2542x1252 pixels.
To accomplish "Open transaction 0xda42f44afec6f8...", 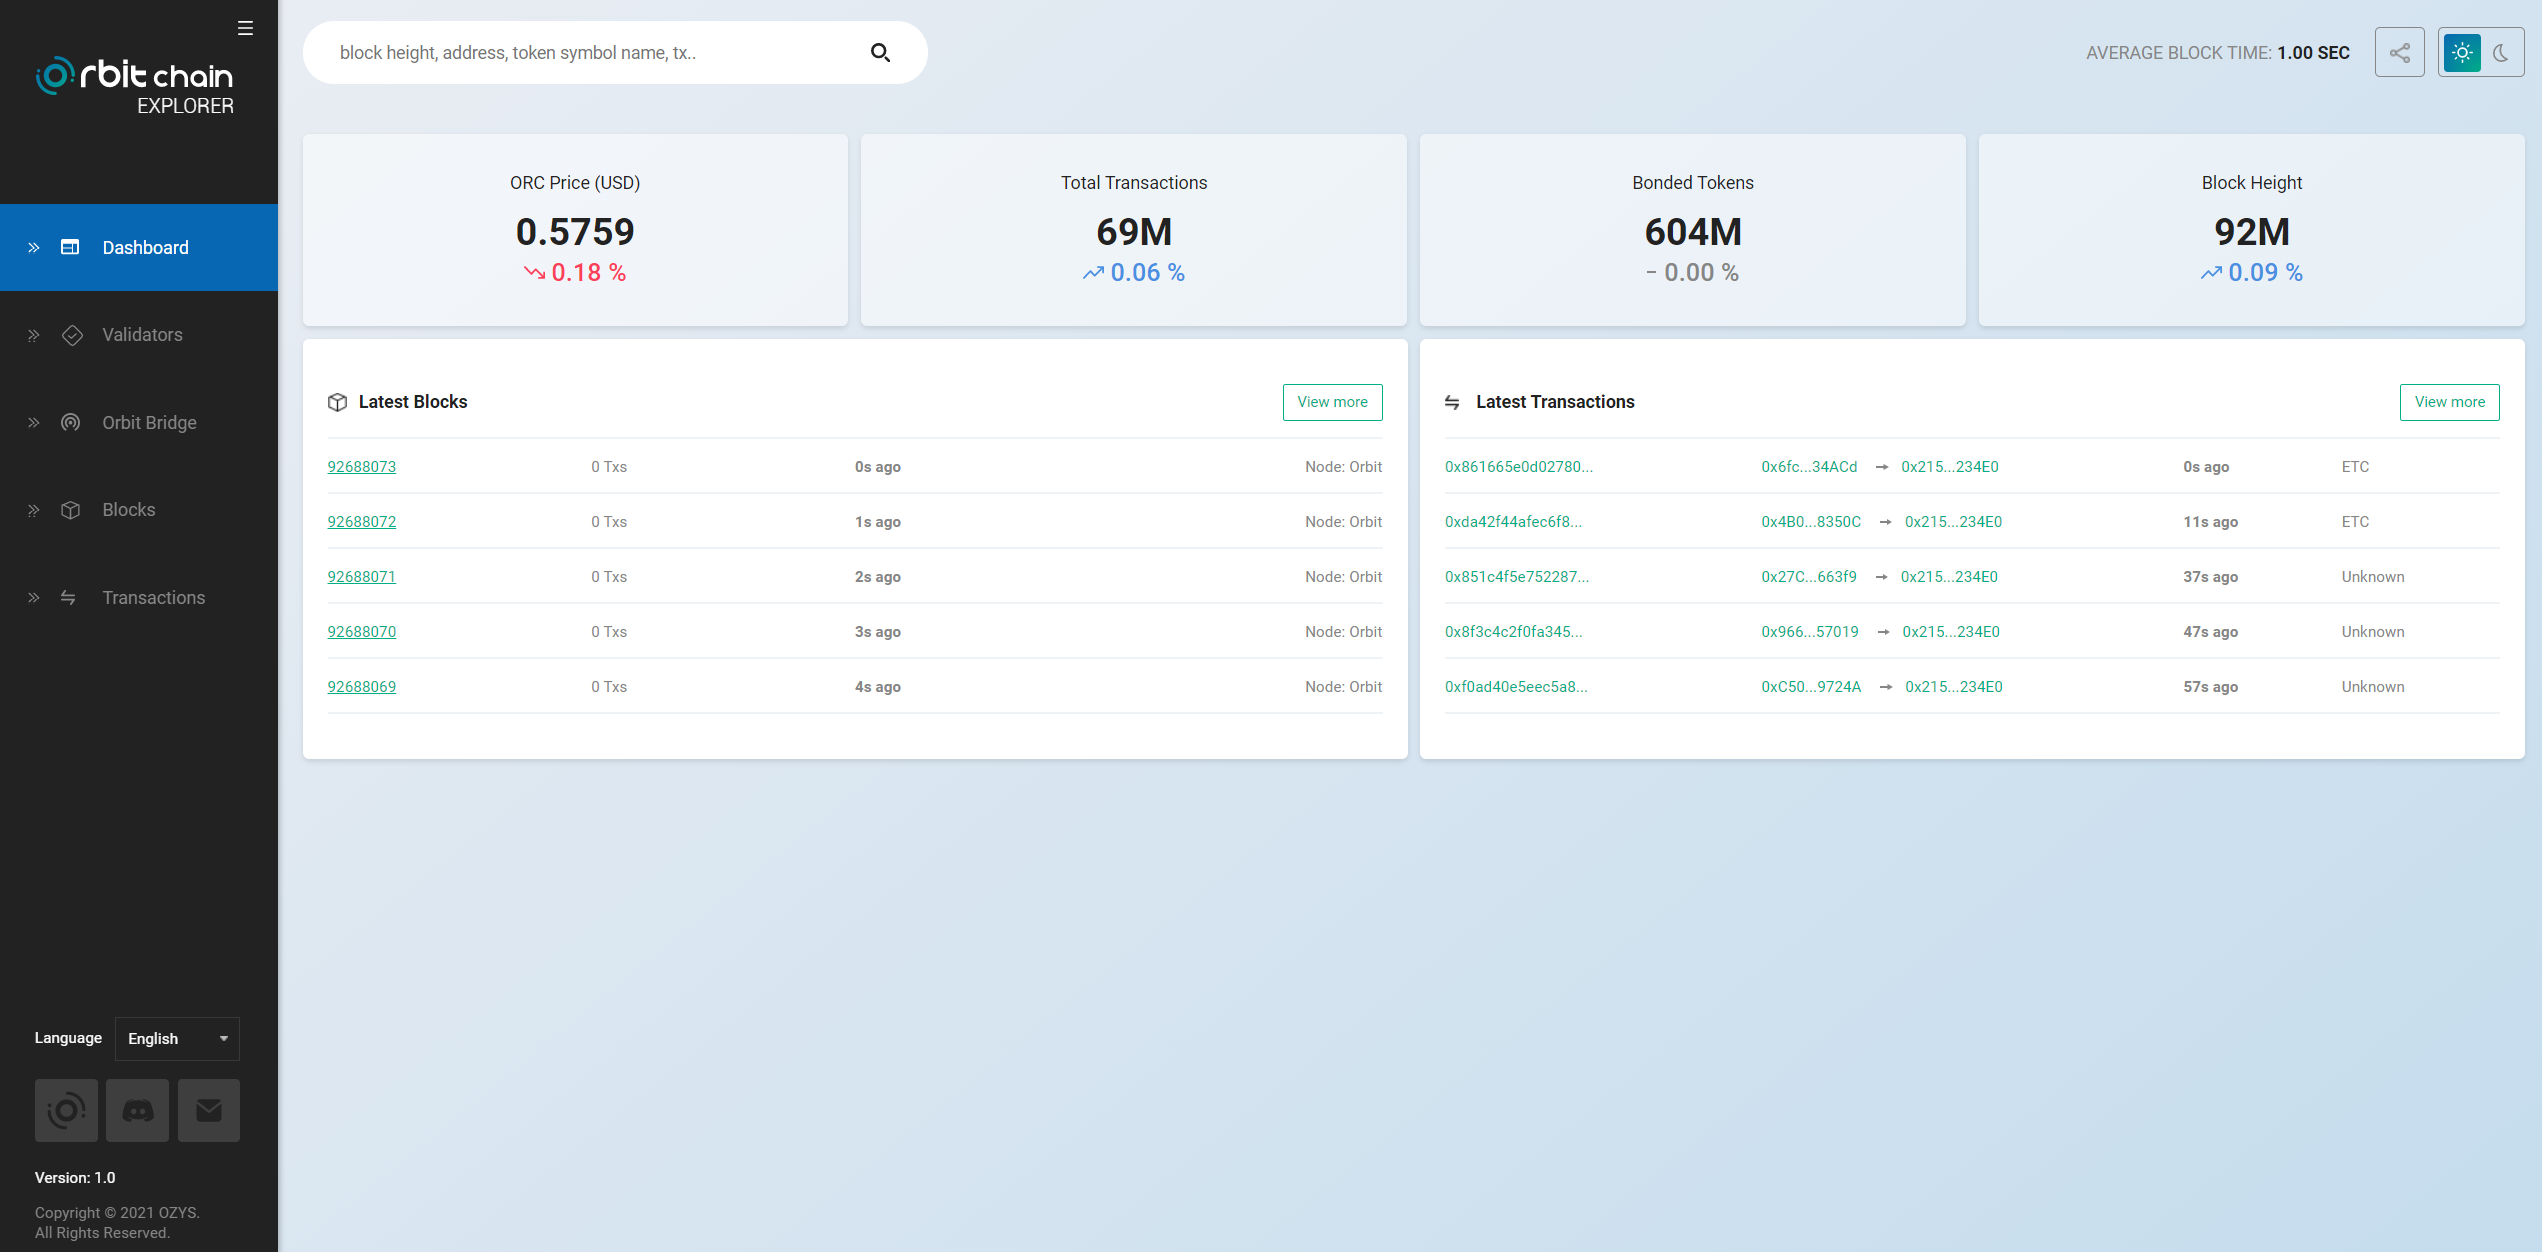I will coord(1513,522).
